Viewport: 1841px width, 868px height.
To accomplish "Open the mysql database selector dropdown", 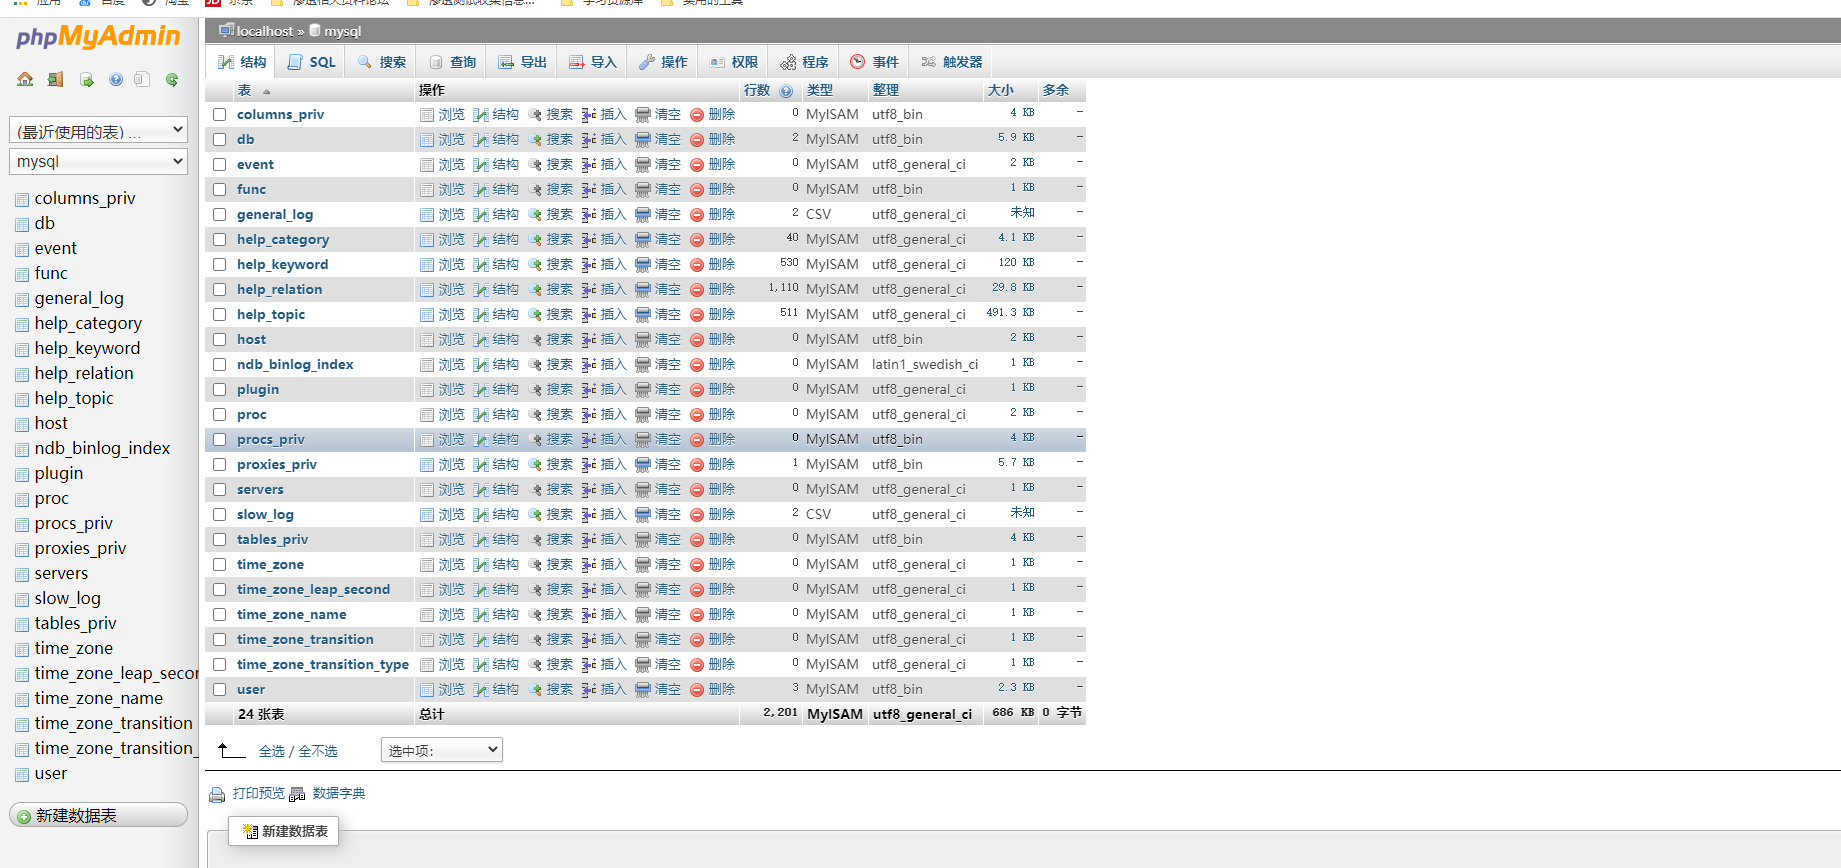I will 98,161.
